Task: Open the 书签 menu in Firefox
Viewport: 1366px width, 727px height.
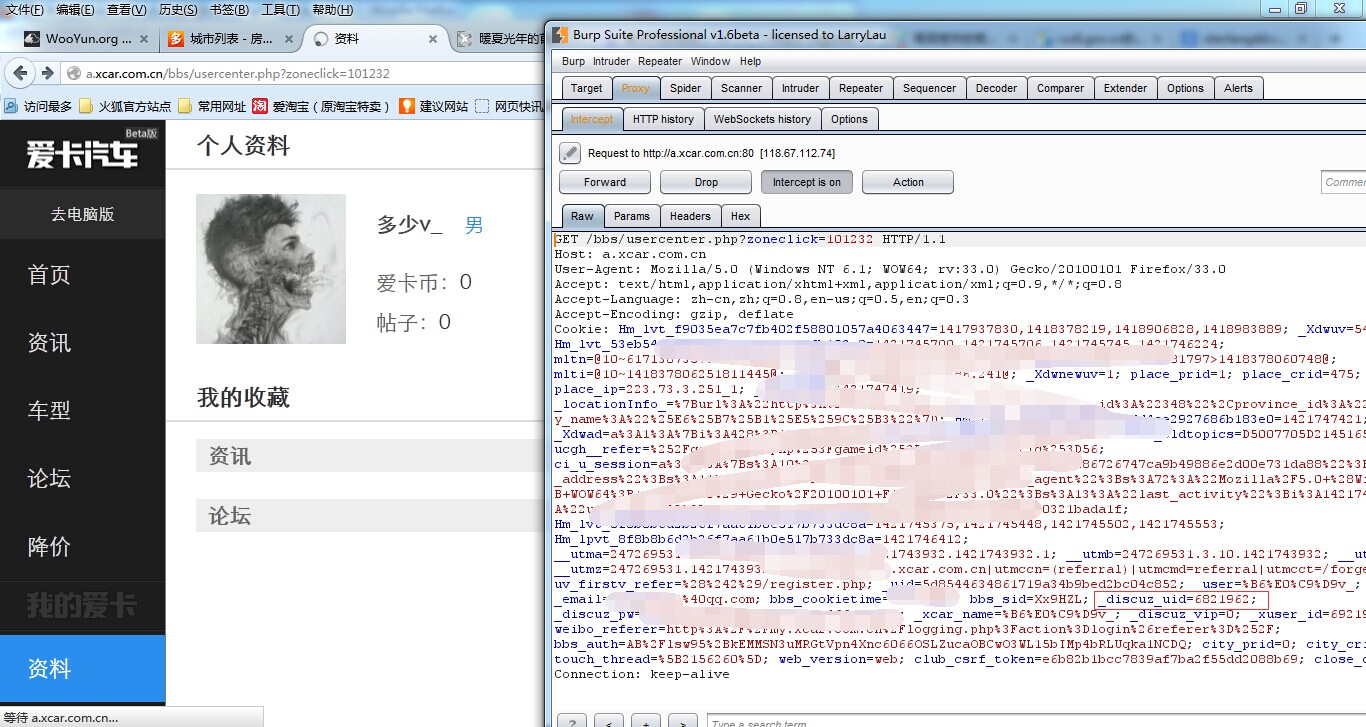Action: 229,10
